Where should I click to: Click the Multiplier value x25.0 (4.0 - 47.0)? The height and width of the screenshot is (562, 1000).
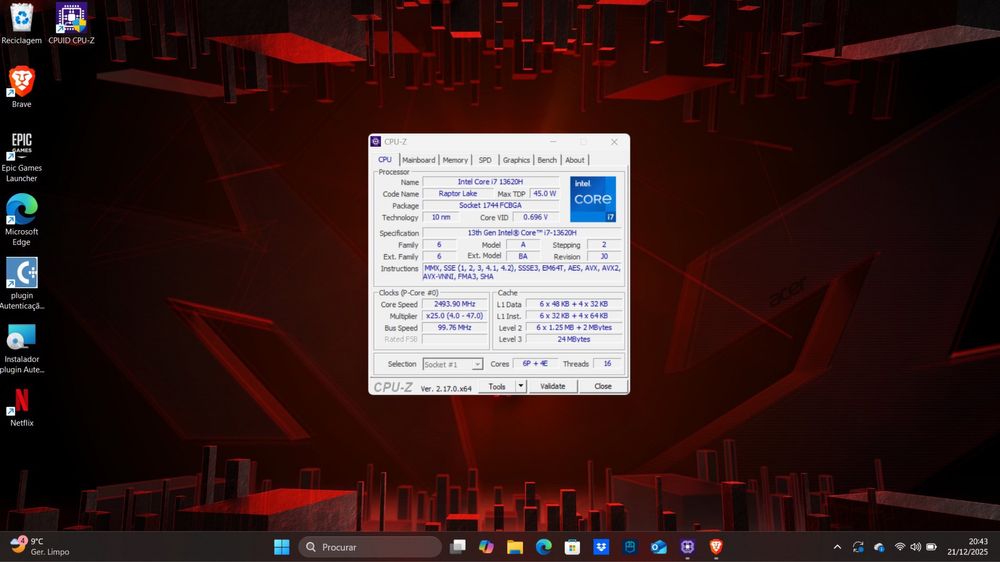coord(455,316)
